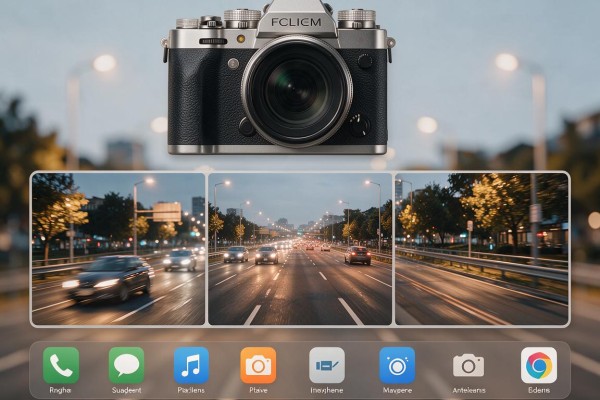Screen dimensions: 600x400
Task: Launch the blue lens app labeled Mavpere
Action: (x=397, y=365)
